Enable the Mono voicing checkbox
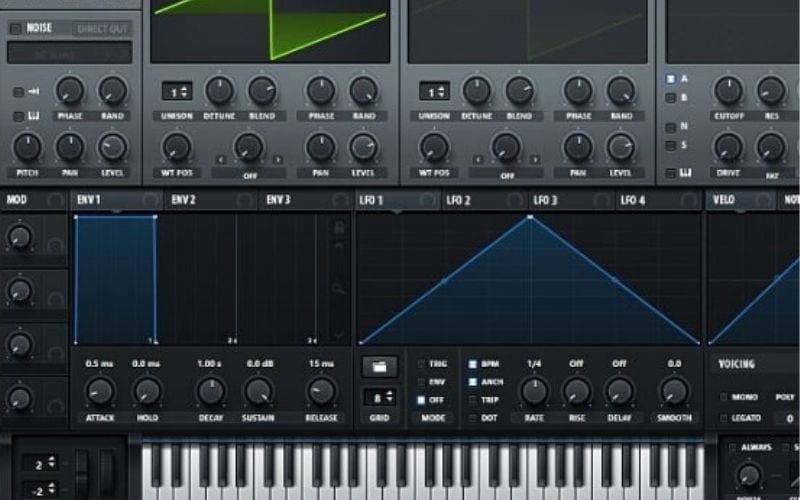The width and height of the screenshot is (800, 500). click(724, 397)
